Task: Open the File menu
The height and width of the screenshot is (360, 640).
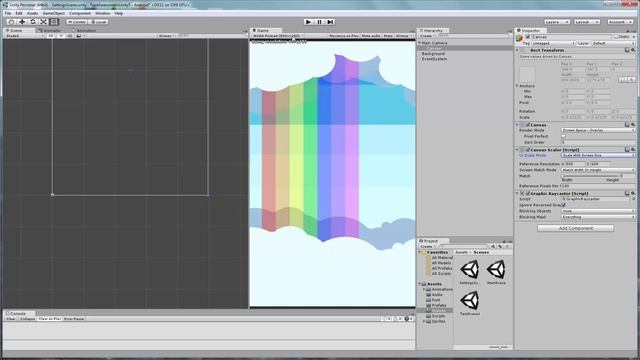Action: click(x=8, y=13)
